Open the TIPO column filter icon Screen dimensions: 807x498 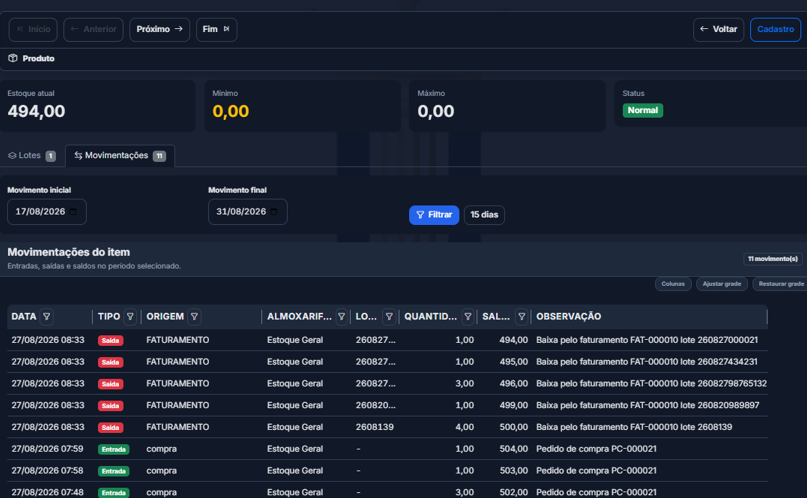(x=130, y=317)
